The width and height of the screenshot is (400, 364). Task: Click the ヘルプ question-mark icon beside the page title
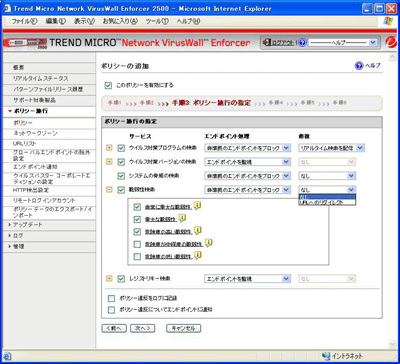(359, 66)
